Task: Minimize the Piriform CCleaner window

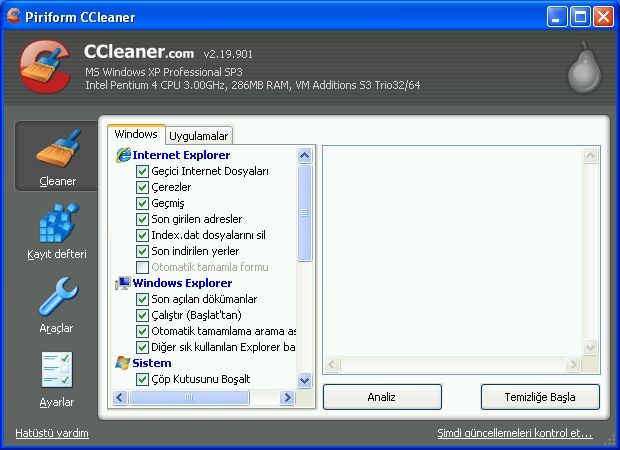Action: click(557, 17)
